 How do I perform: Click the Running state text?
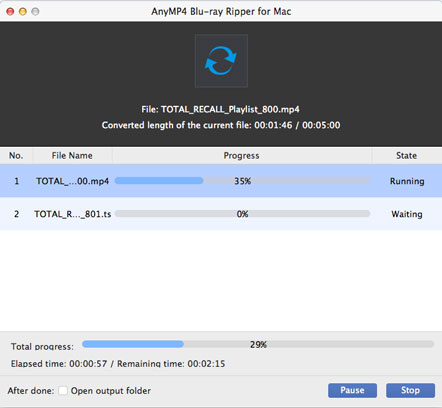pyautogui.click(x=407, y=181)
